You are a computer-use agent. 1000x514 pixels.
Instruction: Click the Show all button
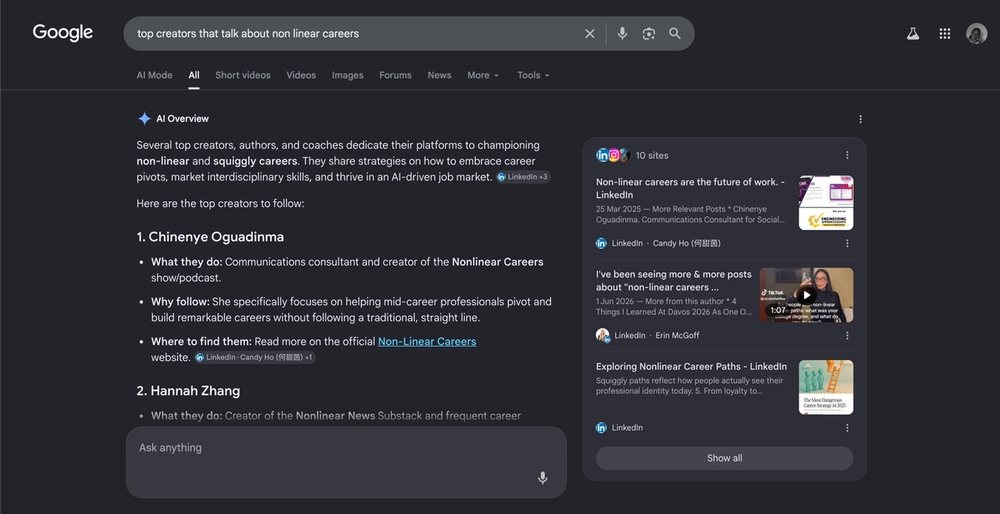724,458
